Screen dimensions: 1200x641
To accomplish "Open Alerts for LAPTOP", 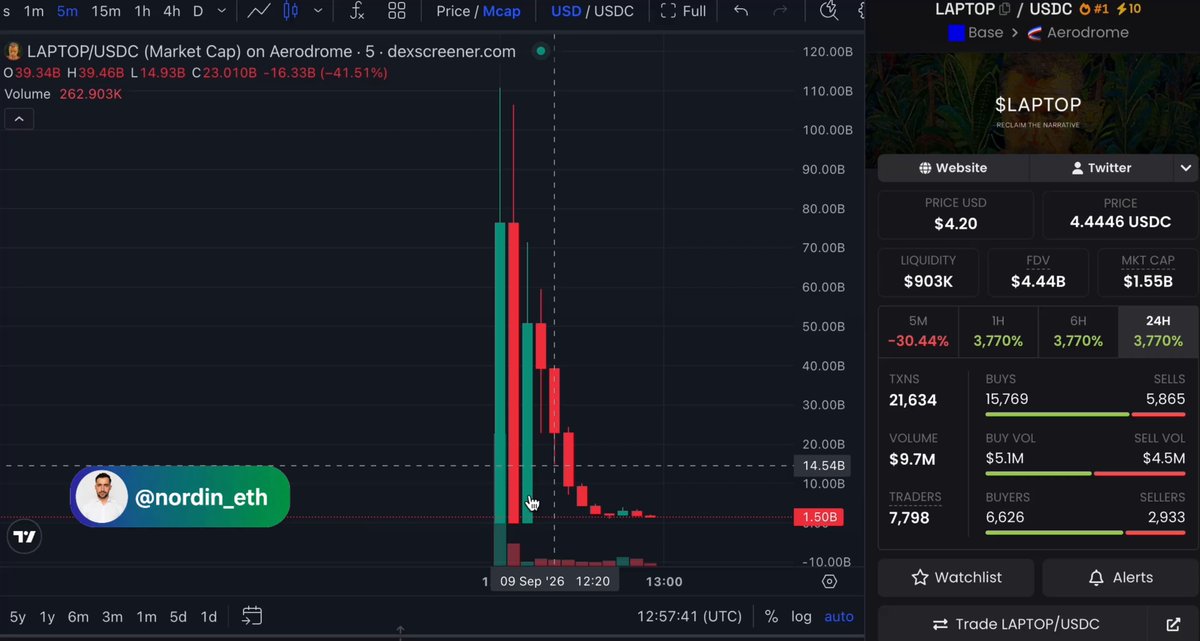I will click(1120, 577).
